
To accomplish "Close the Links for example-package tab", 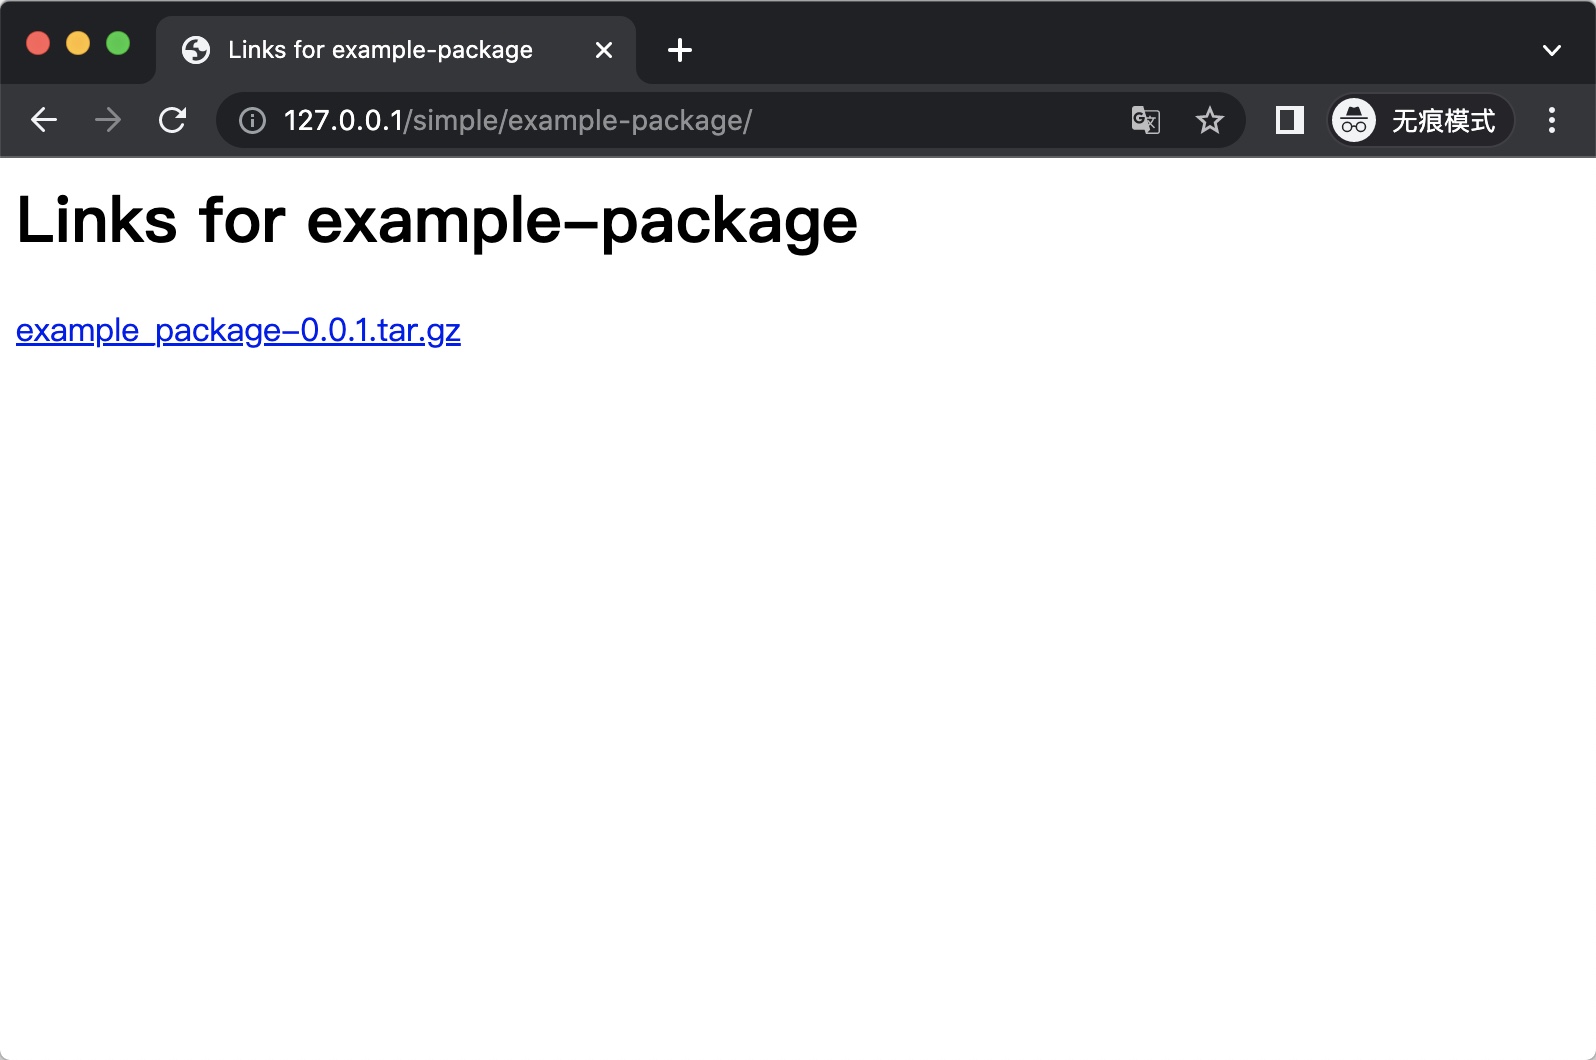I will coord(604,50).
